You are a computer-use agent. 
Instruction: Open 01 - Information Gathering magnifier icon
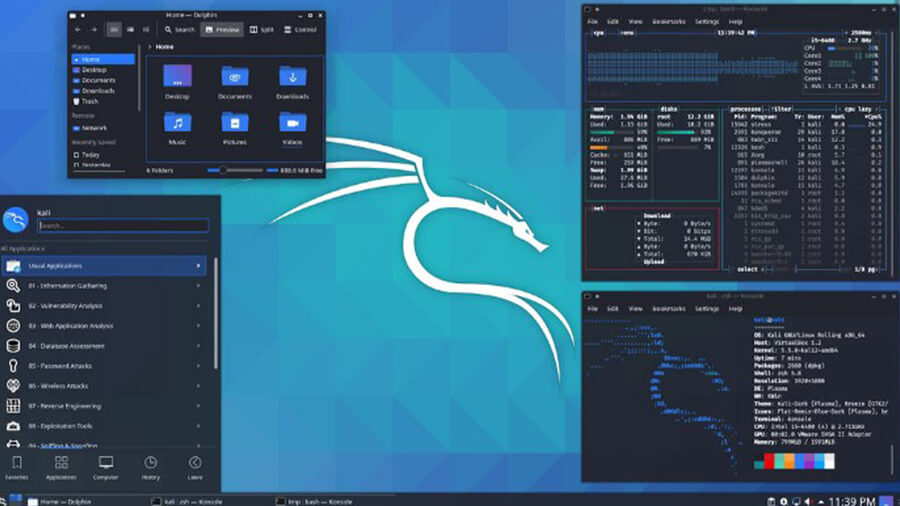coord(13,286)
